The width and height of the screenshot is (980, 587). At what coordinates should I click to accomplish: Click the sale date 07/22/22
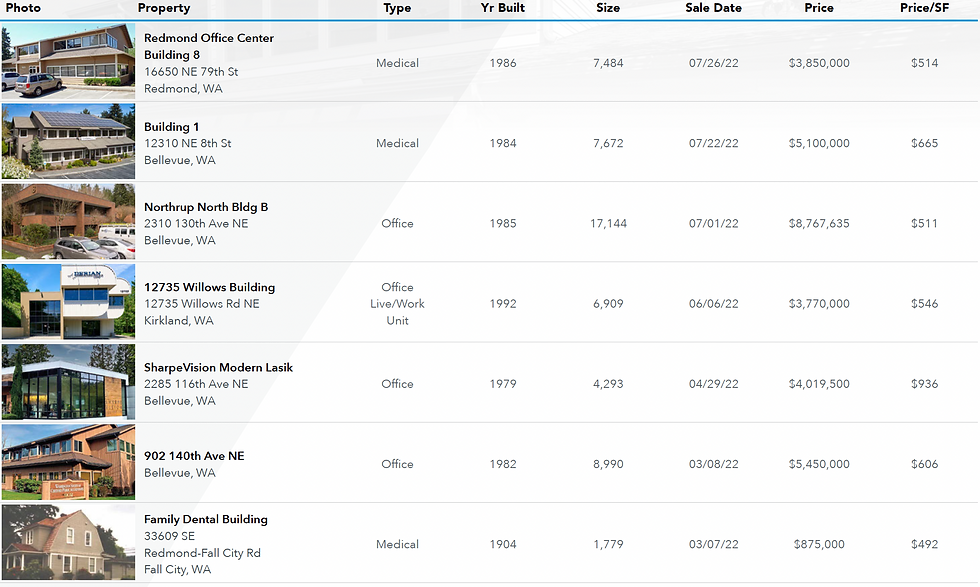coord(713,143)
